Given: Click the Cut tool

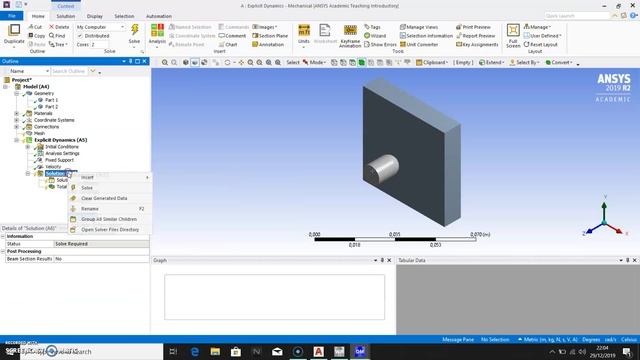Looking at the screenshot, I should click(35, 27).
